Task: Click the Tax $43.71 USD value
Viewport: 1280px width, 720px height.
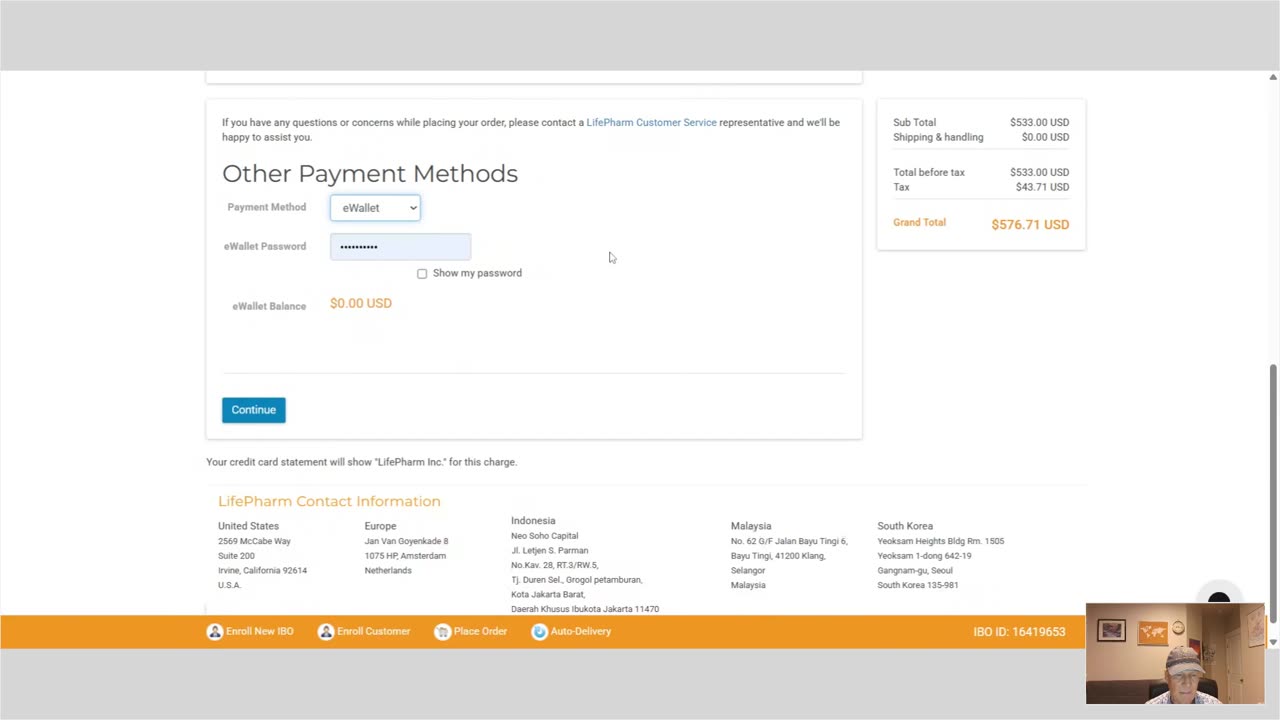Action: (x=1042, y=187)
